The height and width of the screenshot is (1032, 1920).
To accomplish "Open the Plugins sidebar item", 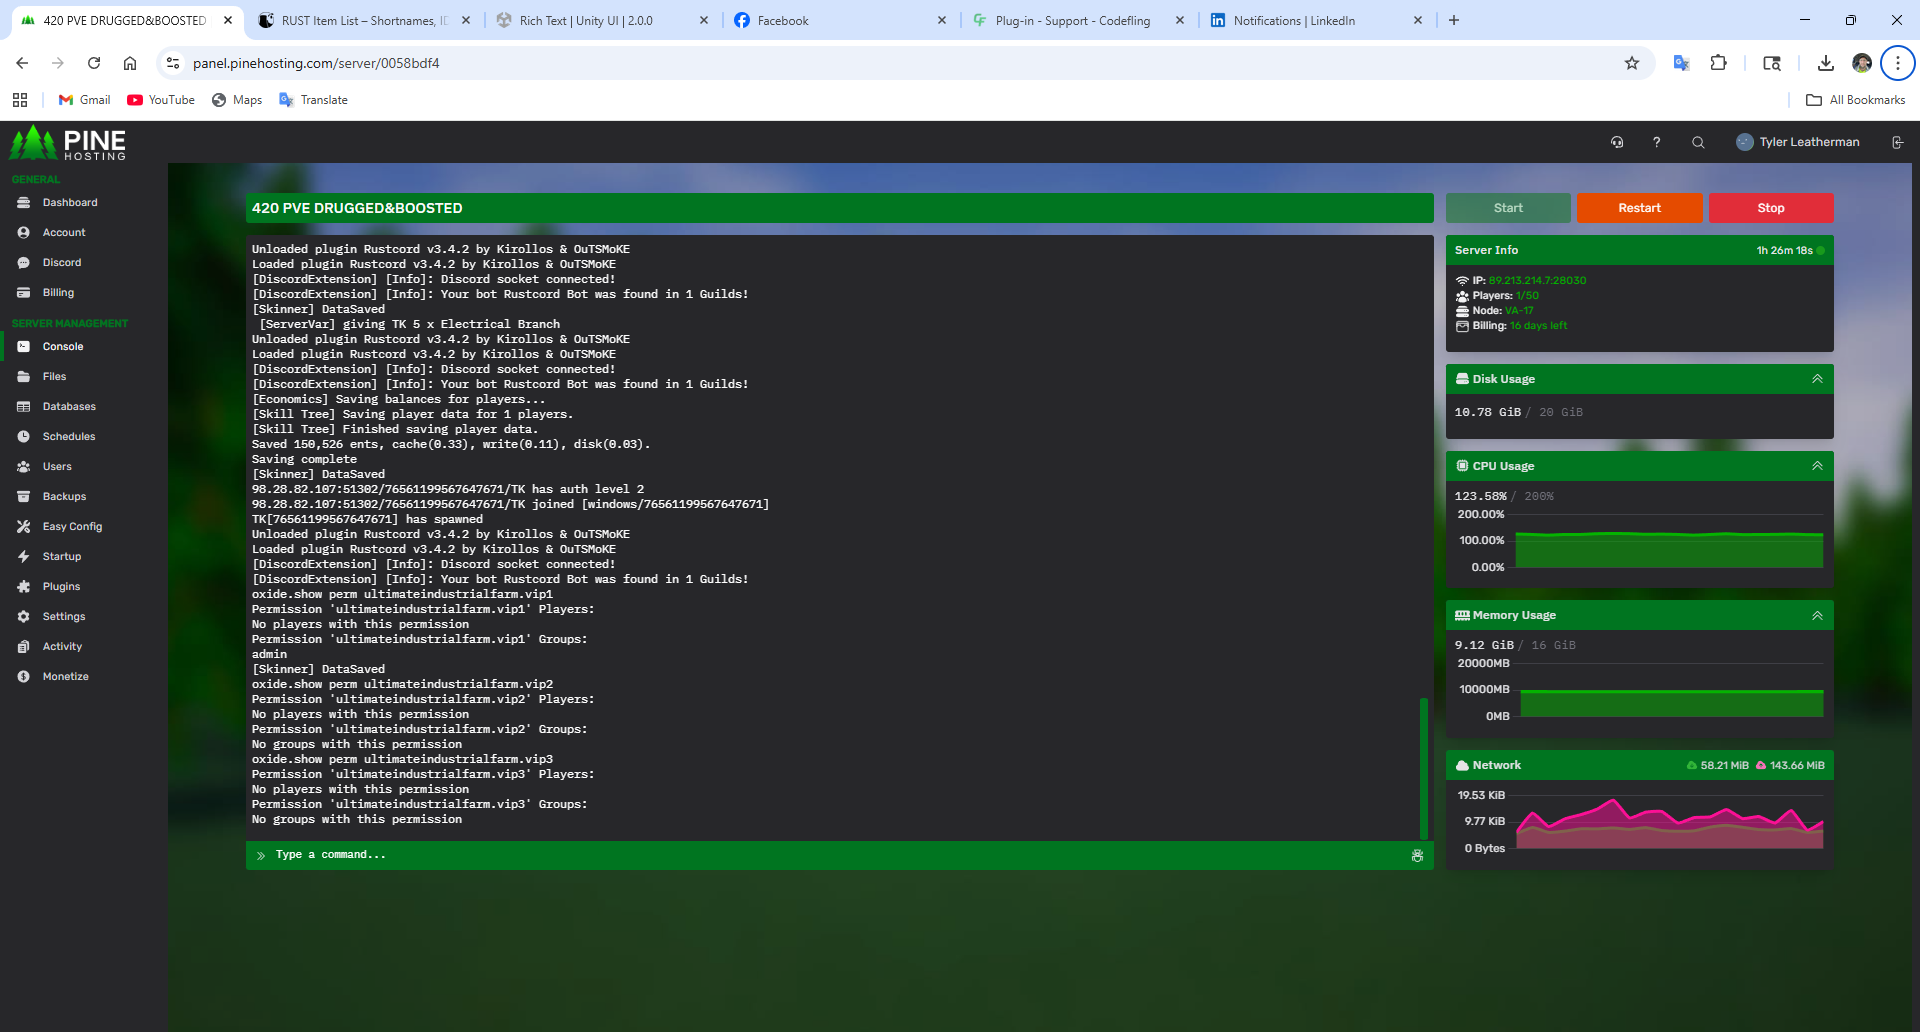I will click(61, 587).
